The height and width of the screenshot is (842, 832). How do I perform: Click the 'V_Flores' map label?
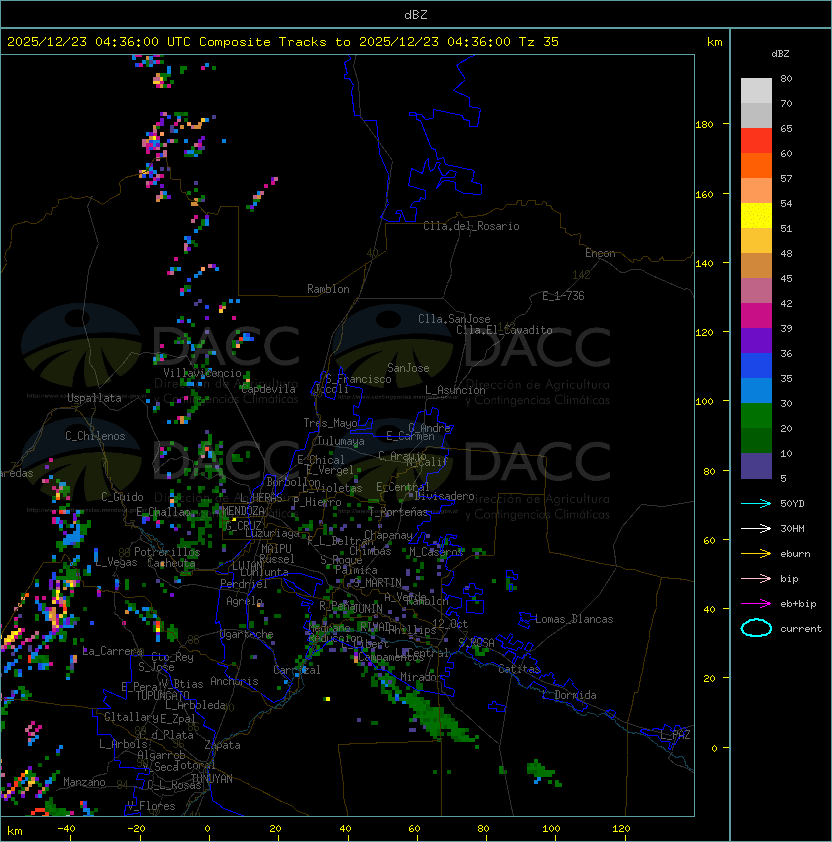tap(151, 806)
